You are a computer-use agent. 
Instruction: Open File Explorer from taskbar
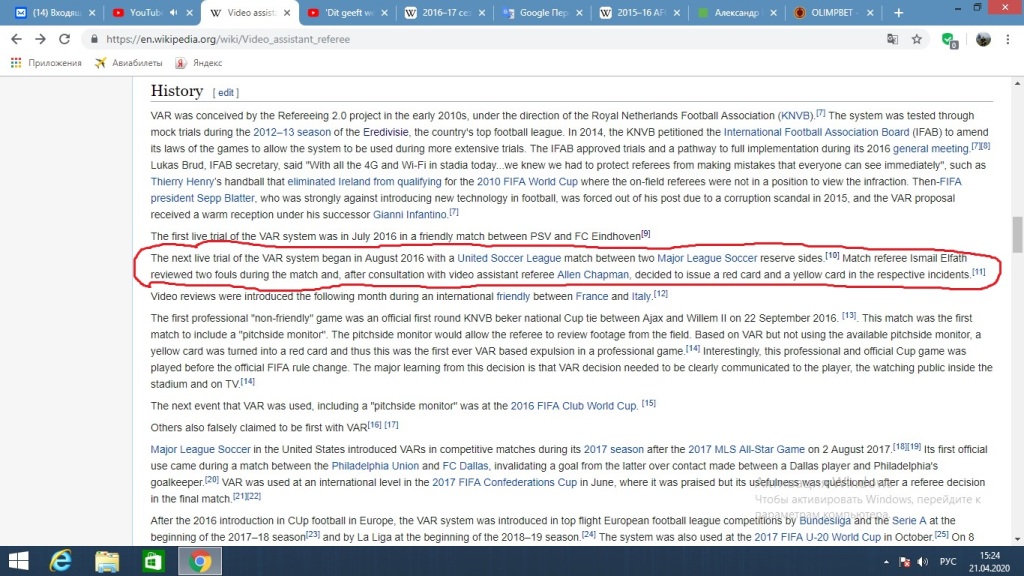pos(107,561)
